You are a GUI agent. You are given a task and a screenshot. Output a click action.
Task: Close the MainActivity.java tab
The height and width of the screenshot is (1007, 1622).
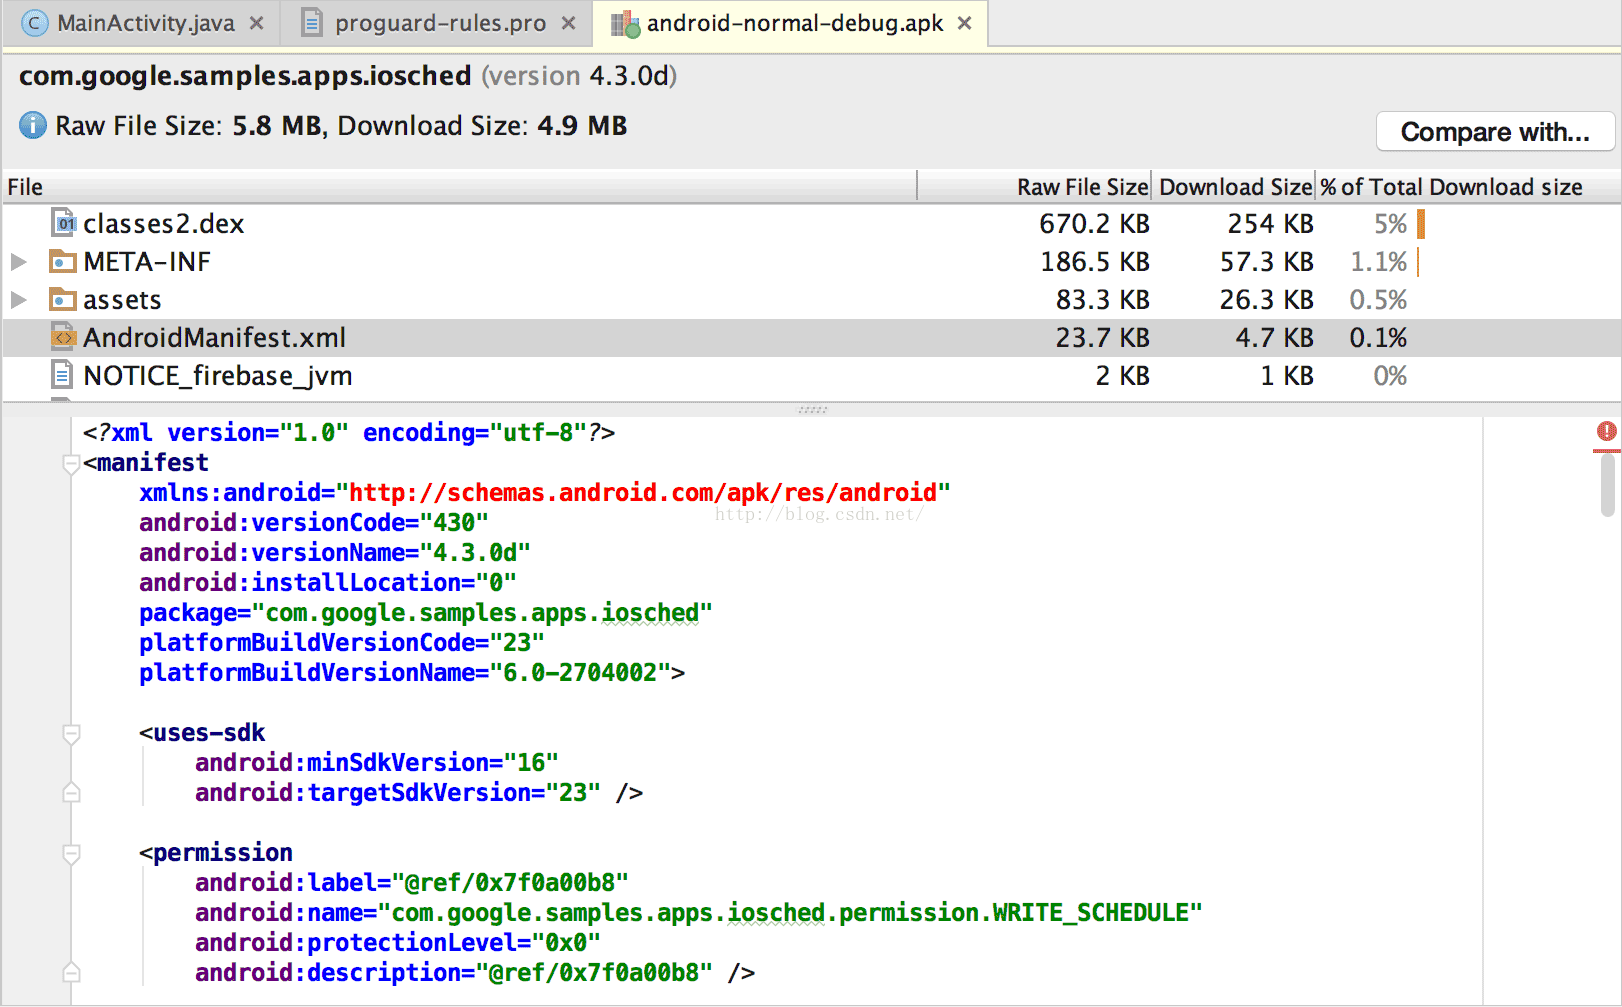pos(257,23)
